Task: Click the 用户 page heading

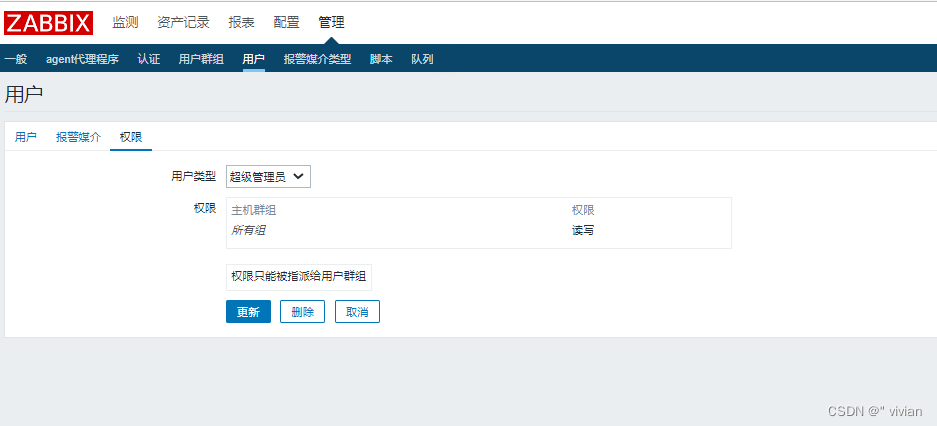Action: [23, 94]
